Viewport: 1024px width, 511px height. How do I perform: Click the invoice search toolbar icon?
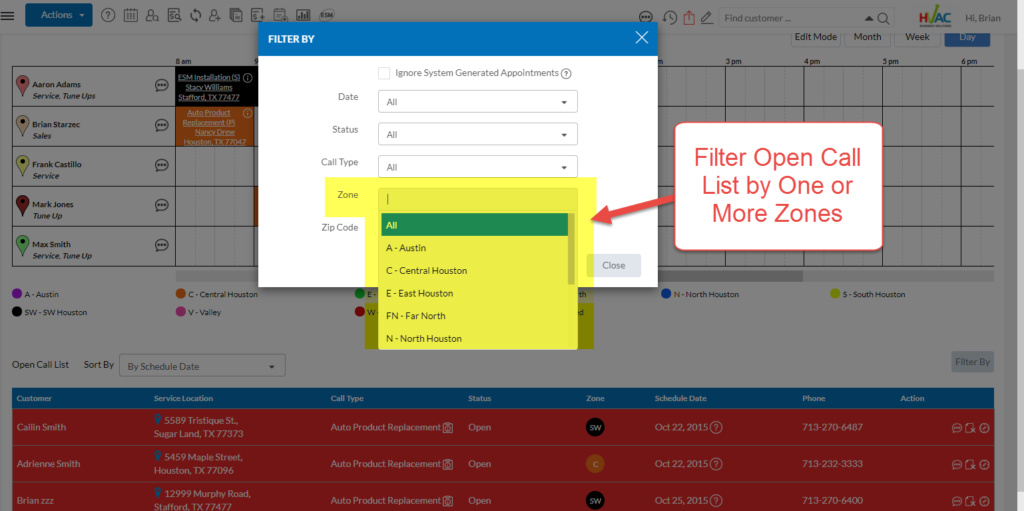(174, 15)
